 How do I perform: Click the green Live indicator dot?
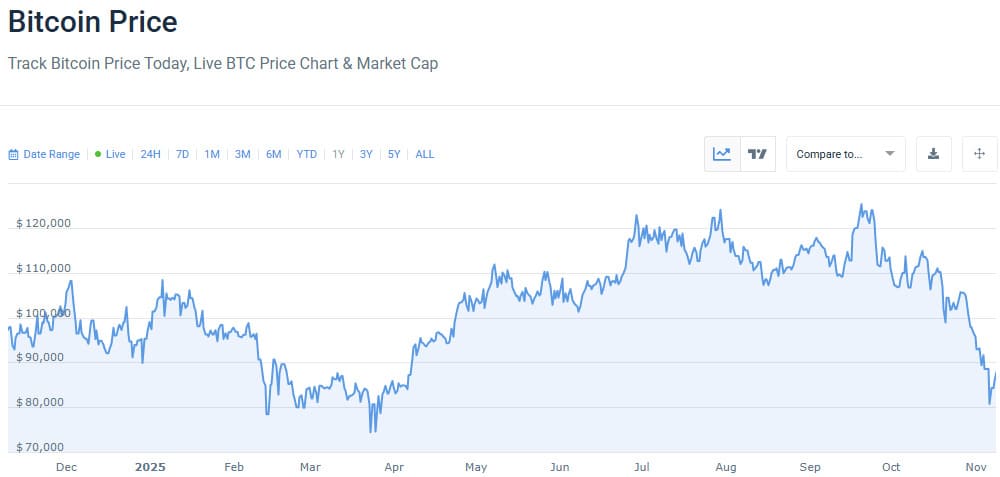[x=98, y=154]
